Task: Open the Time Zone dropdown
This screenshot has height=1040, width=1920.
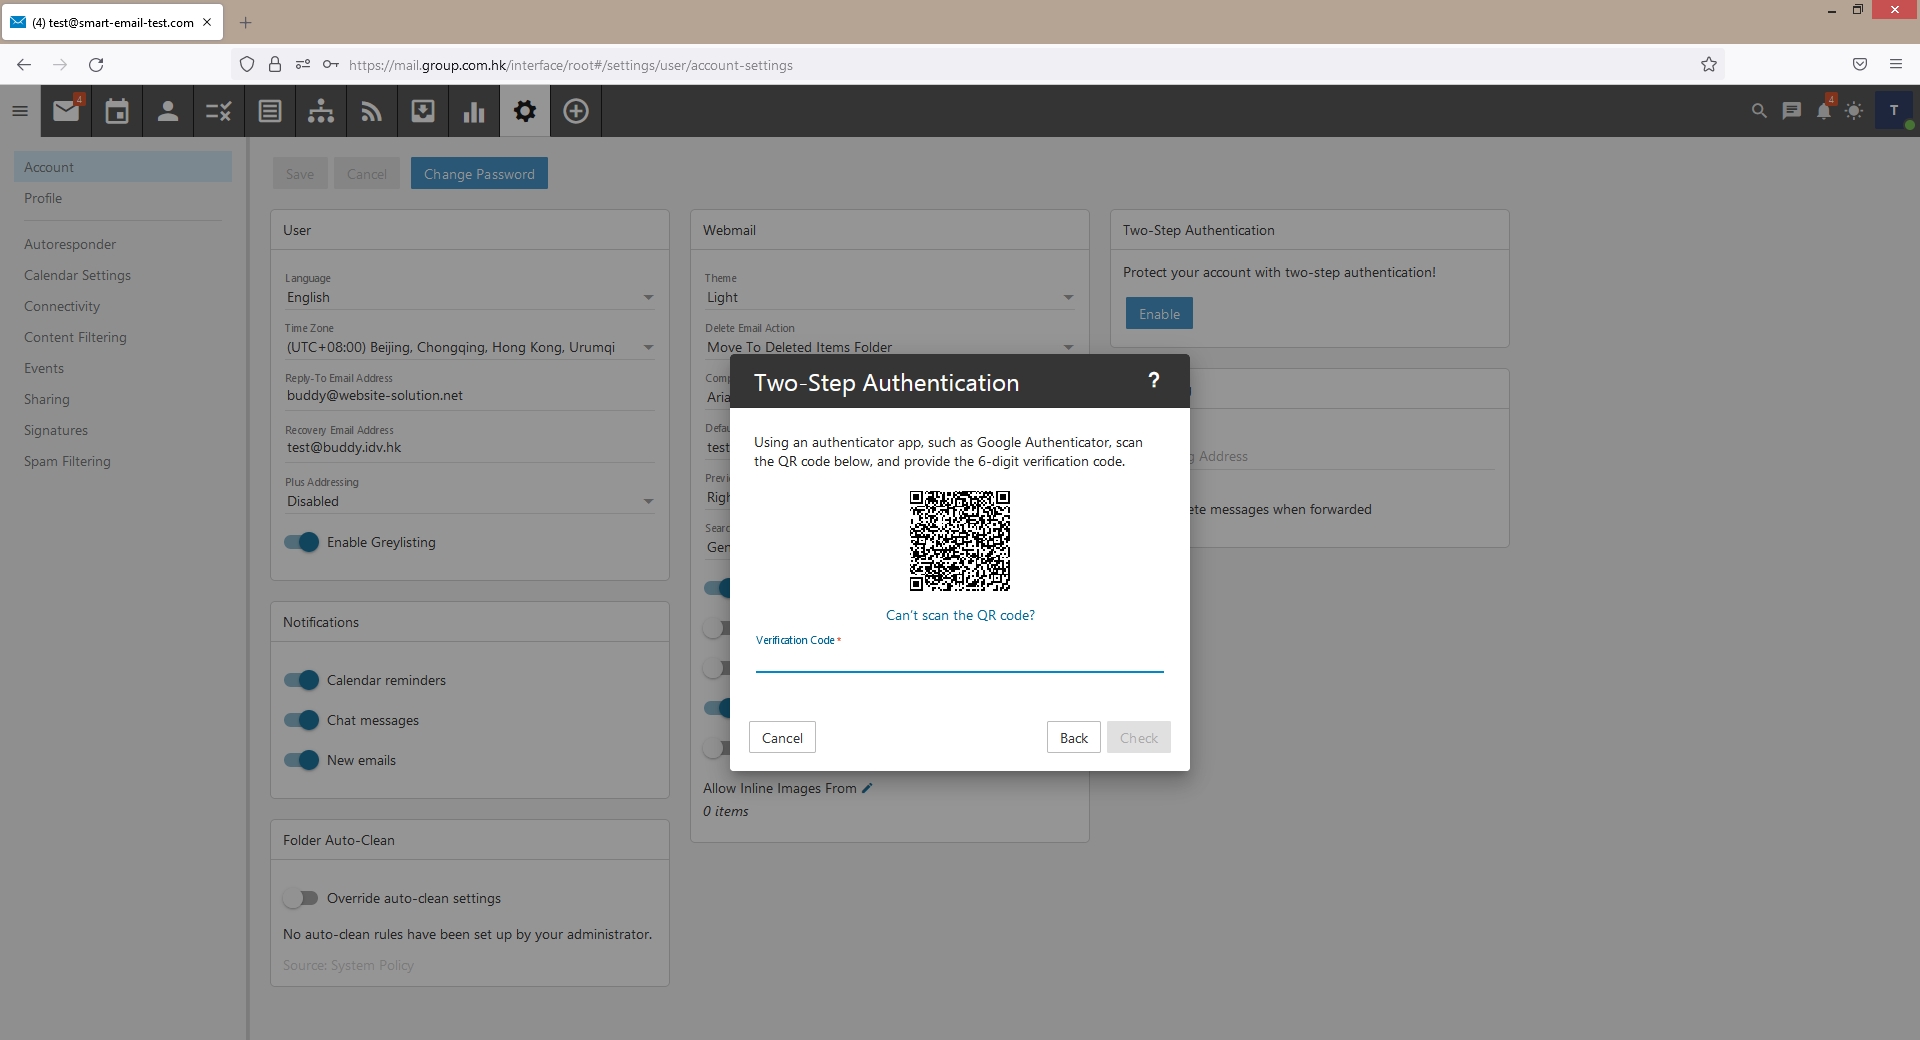Action: (x=470, y=347)
